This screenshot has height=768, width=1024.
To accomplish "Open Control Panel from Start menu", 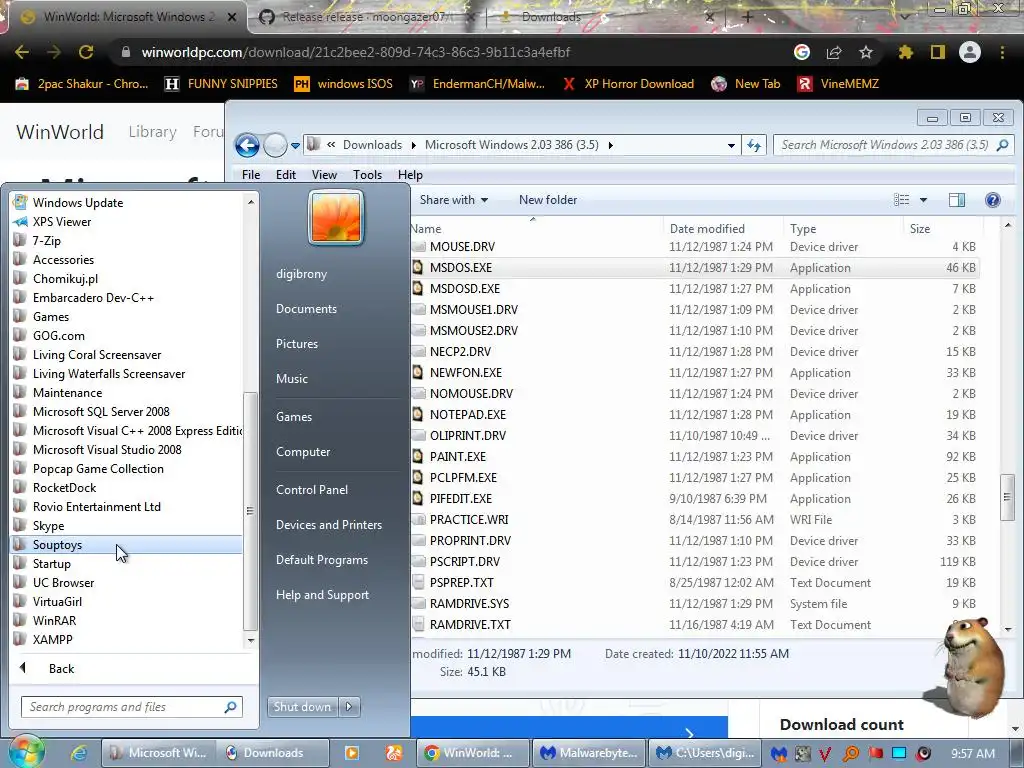I will [x=312, y=490].
